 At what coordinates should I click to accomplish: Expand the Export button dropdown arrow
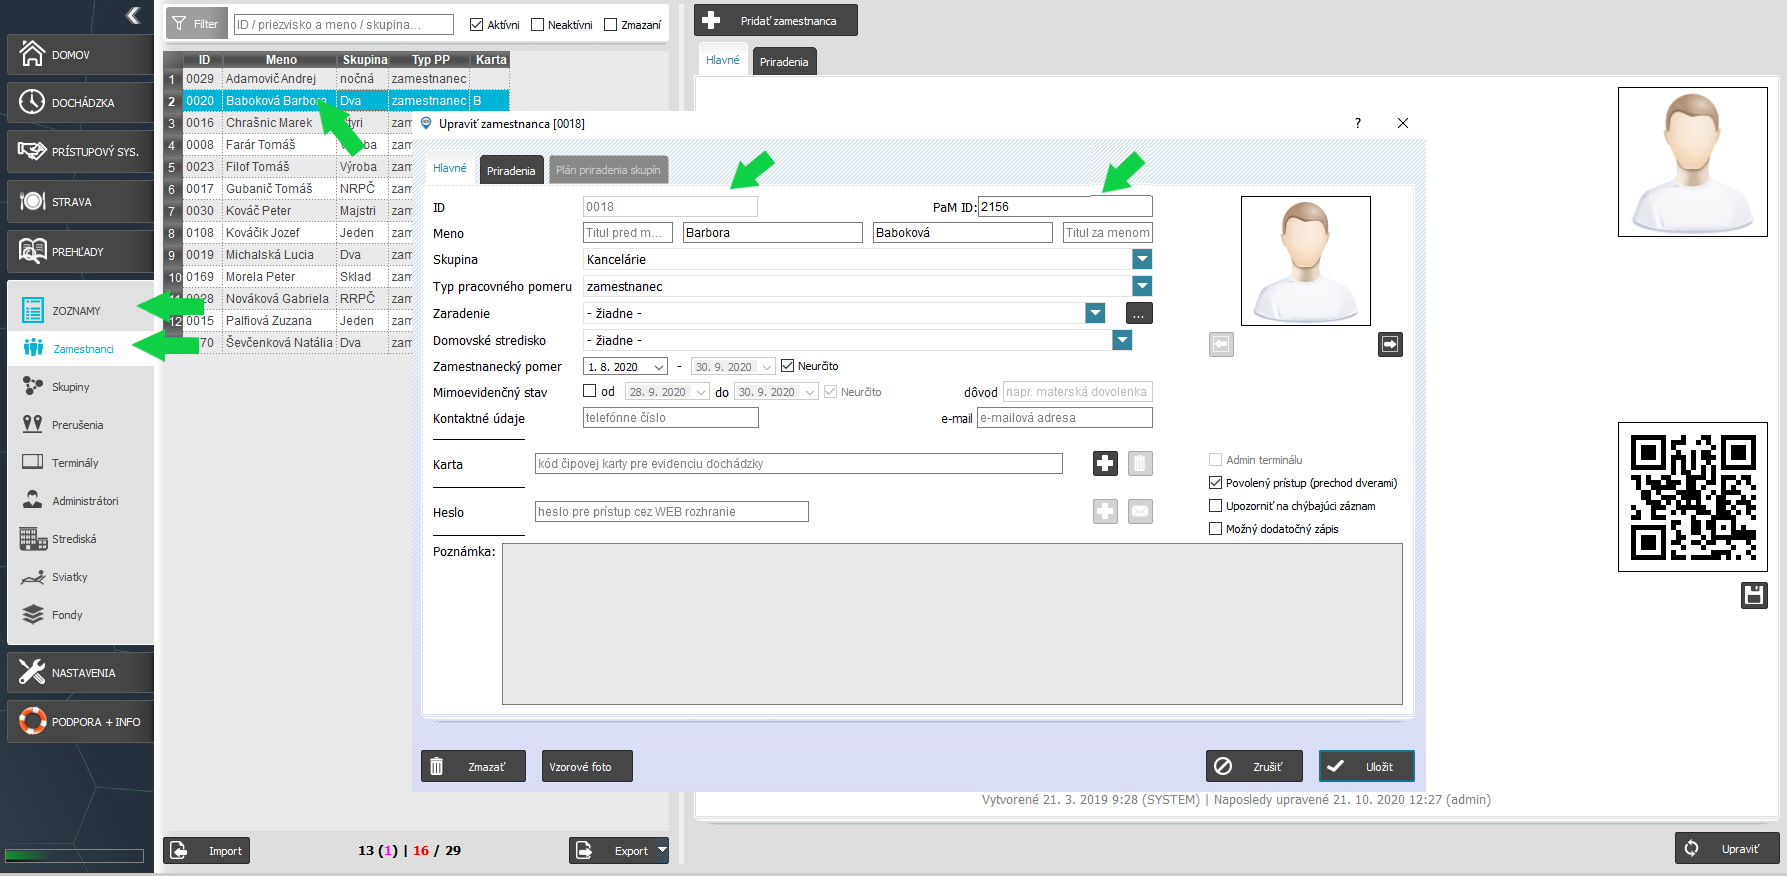[661, 851]
